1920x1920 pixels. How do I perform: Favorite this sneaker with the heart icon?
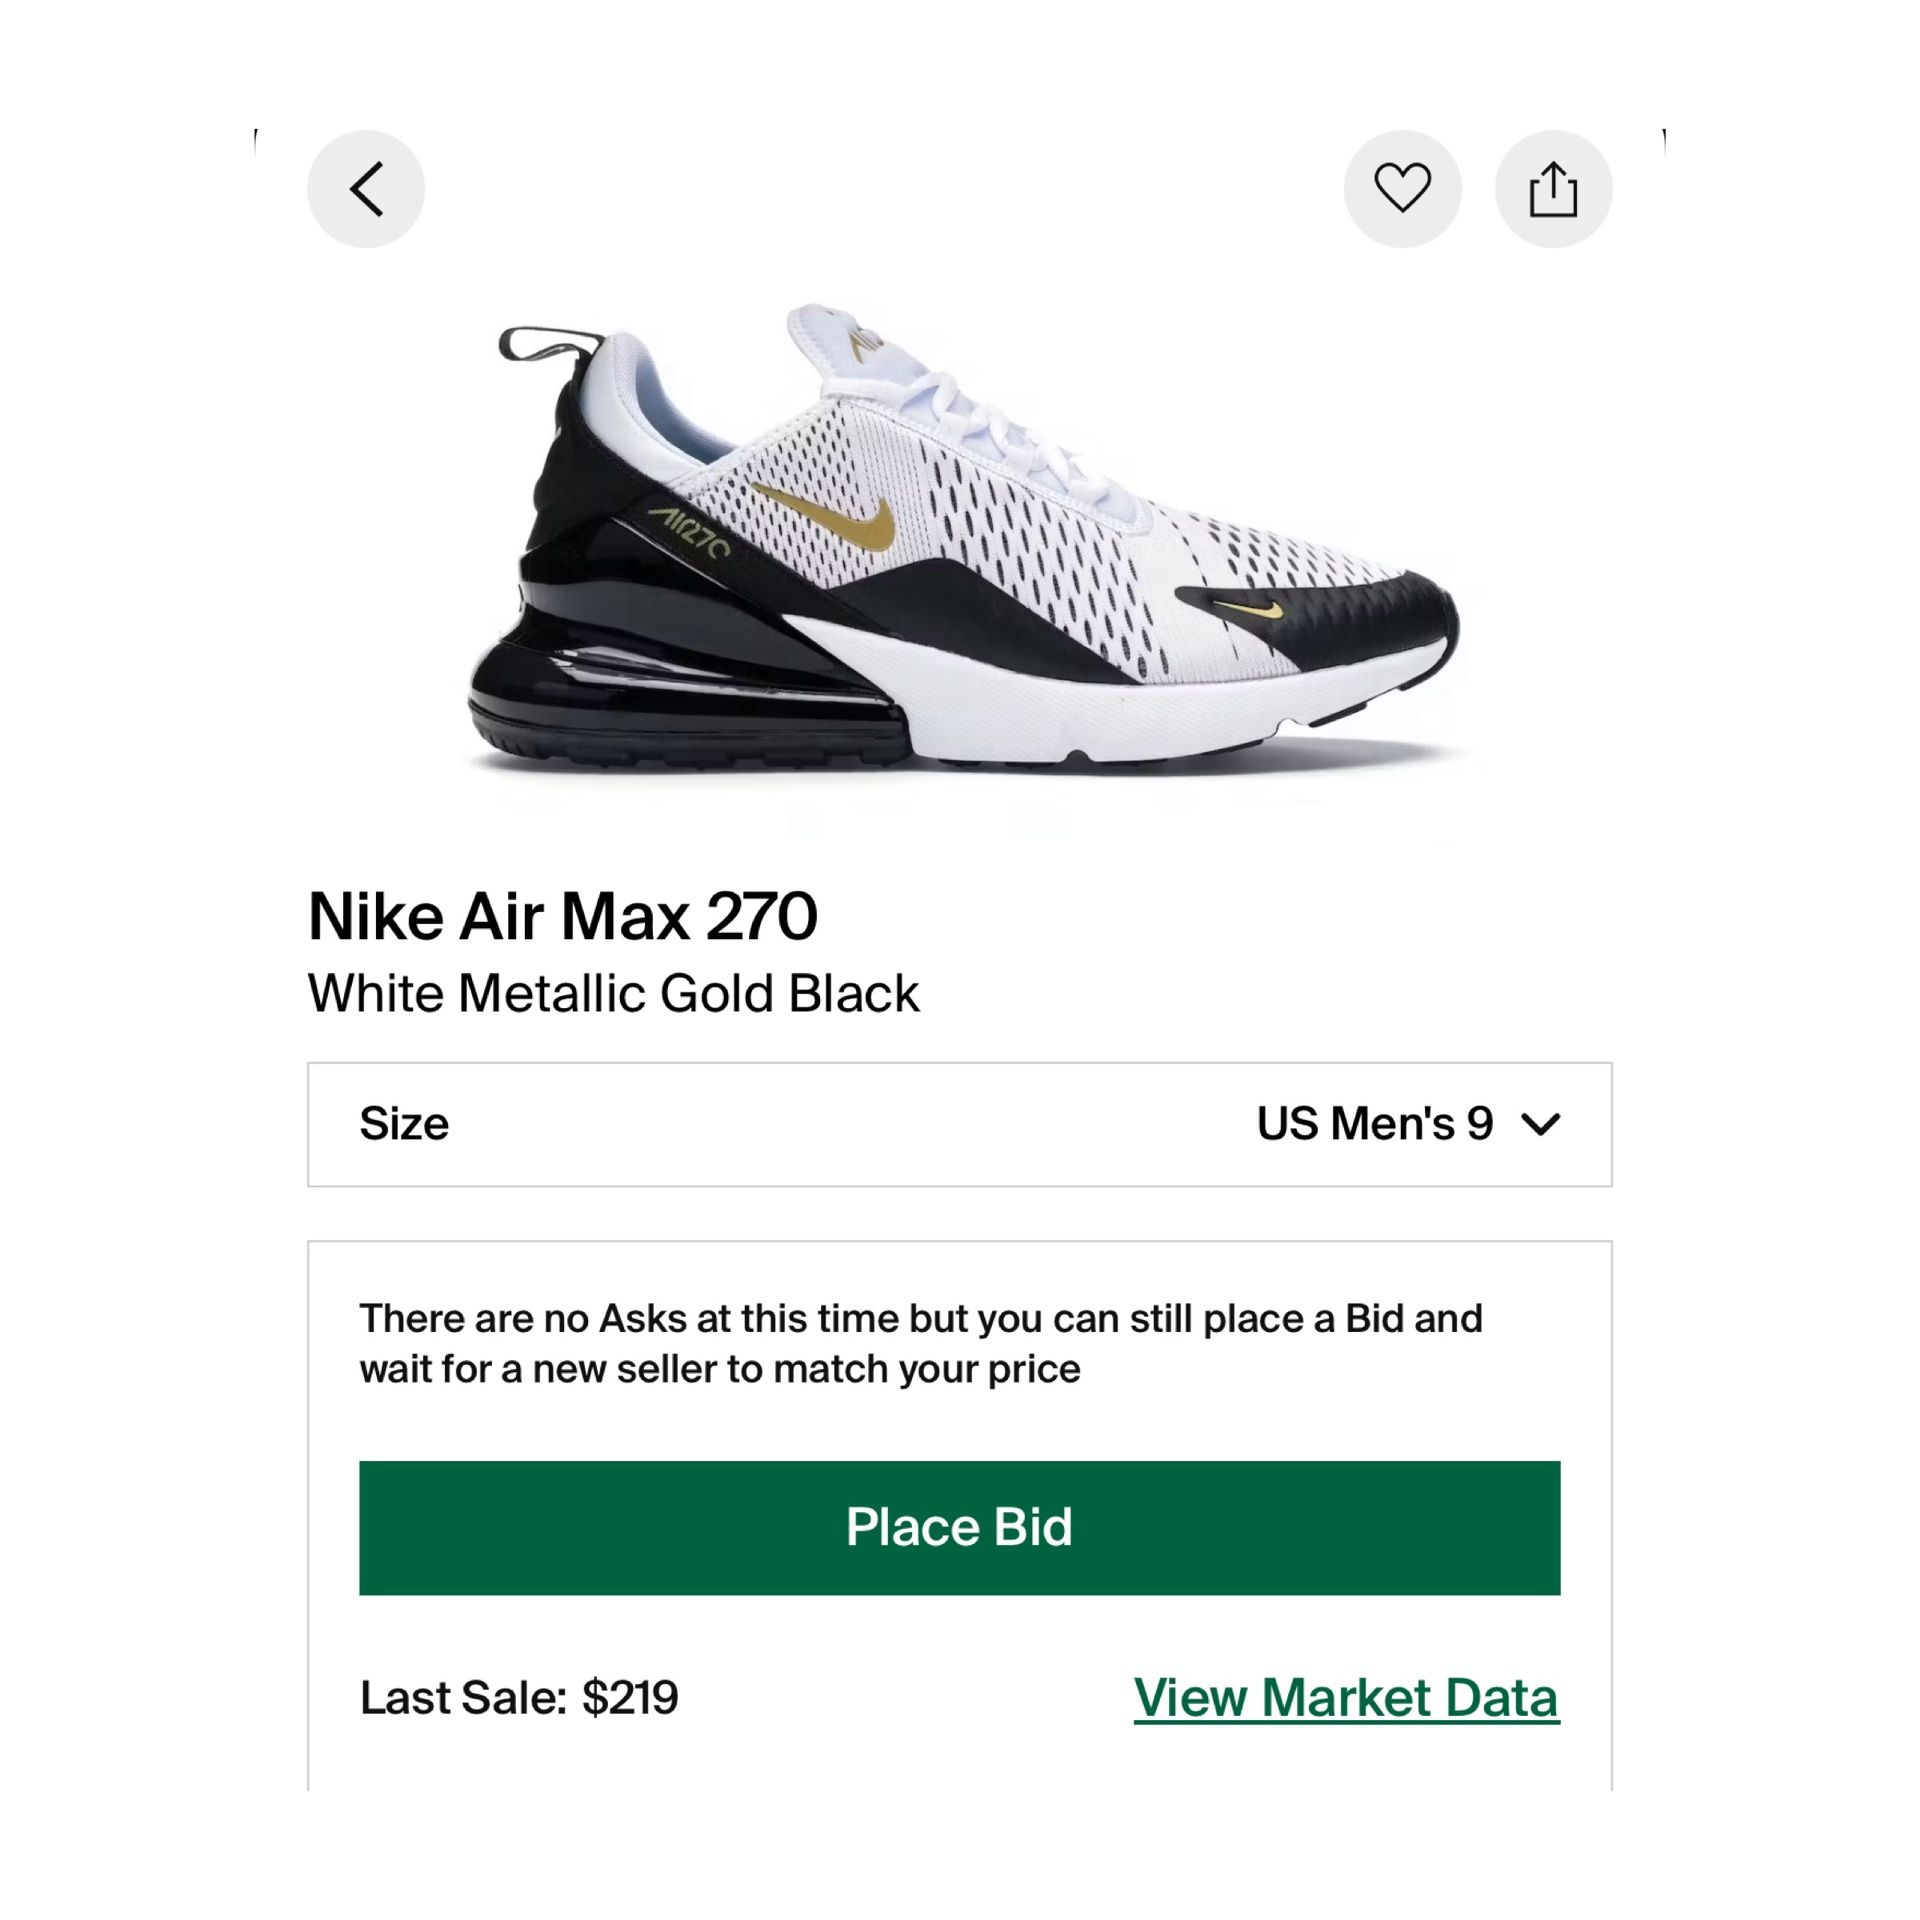(1403, 189)
